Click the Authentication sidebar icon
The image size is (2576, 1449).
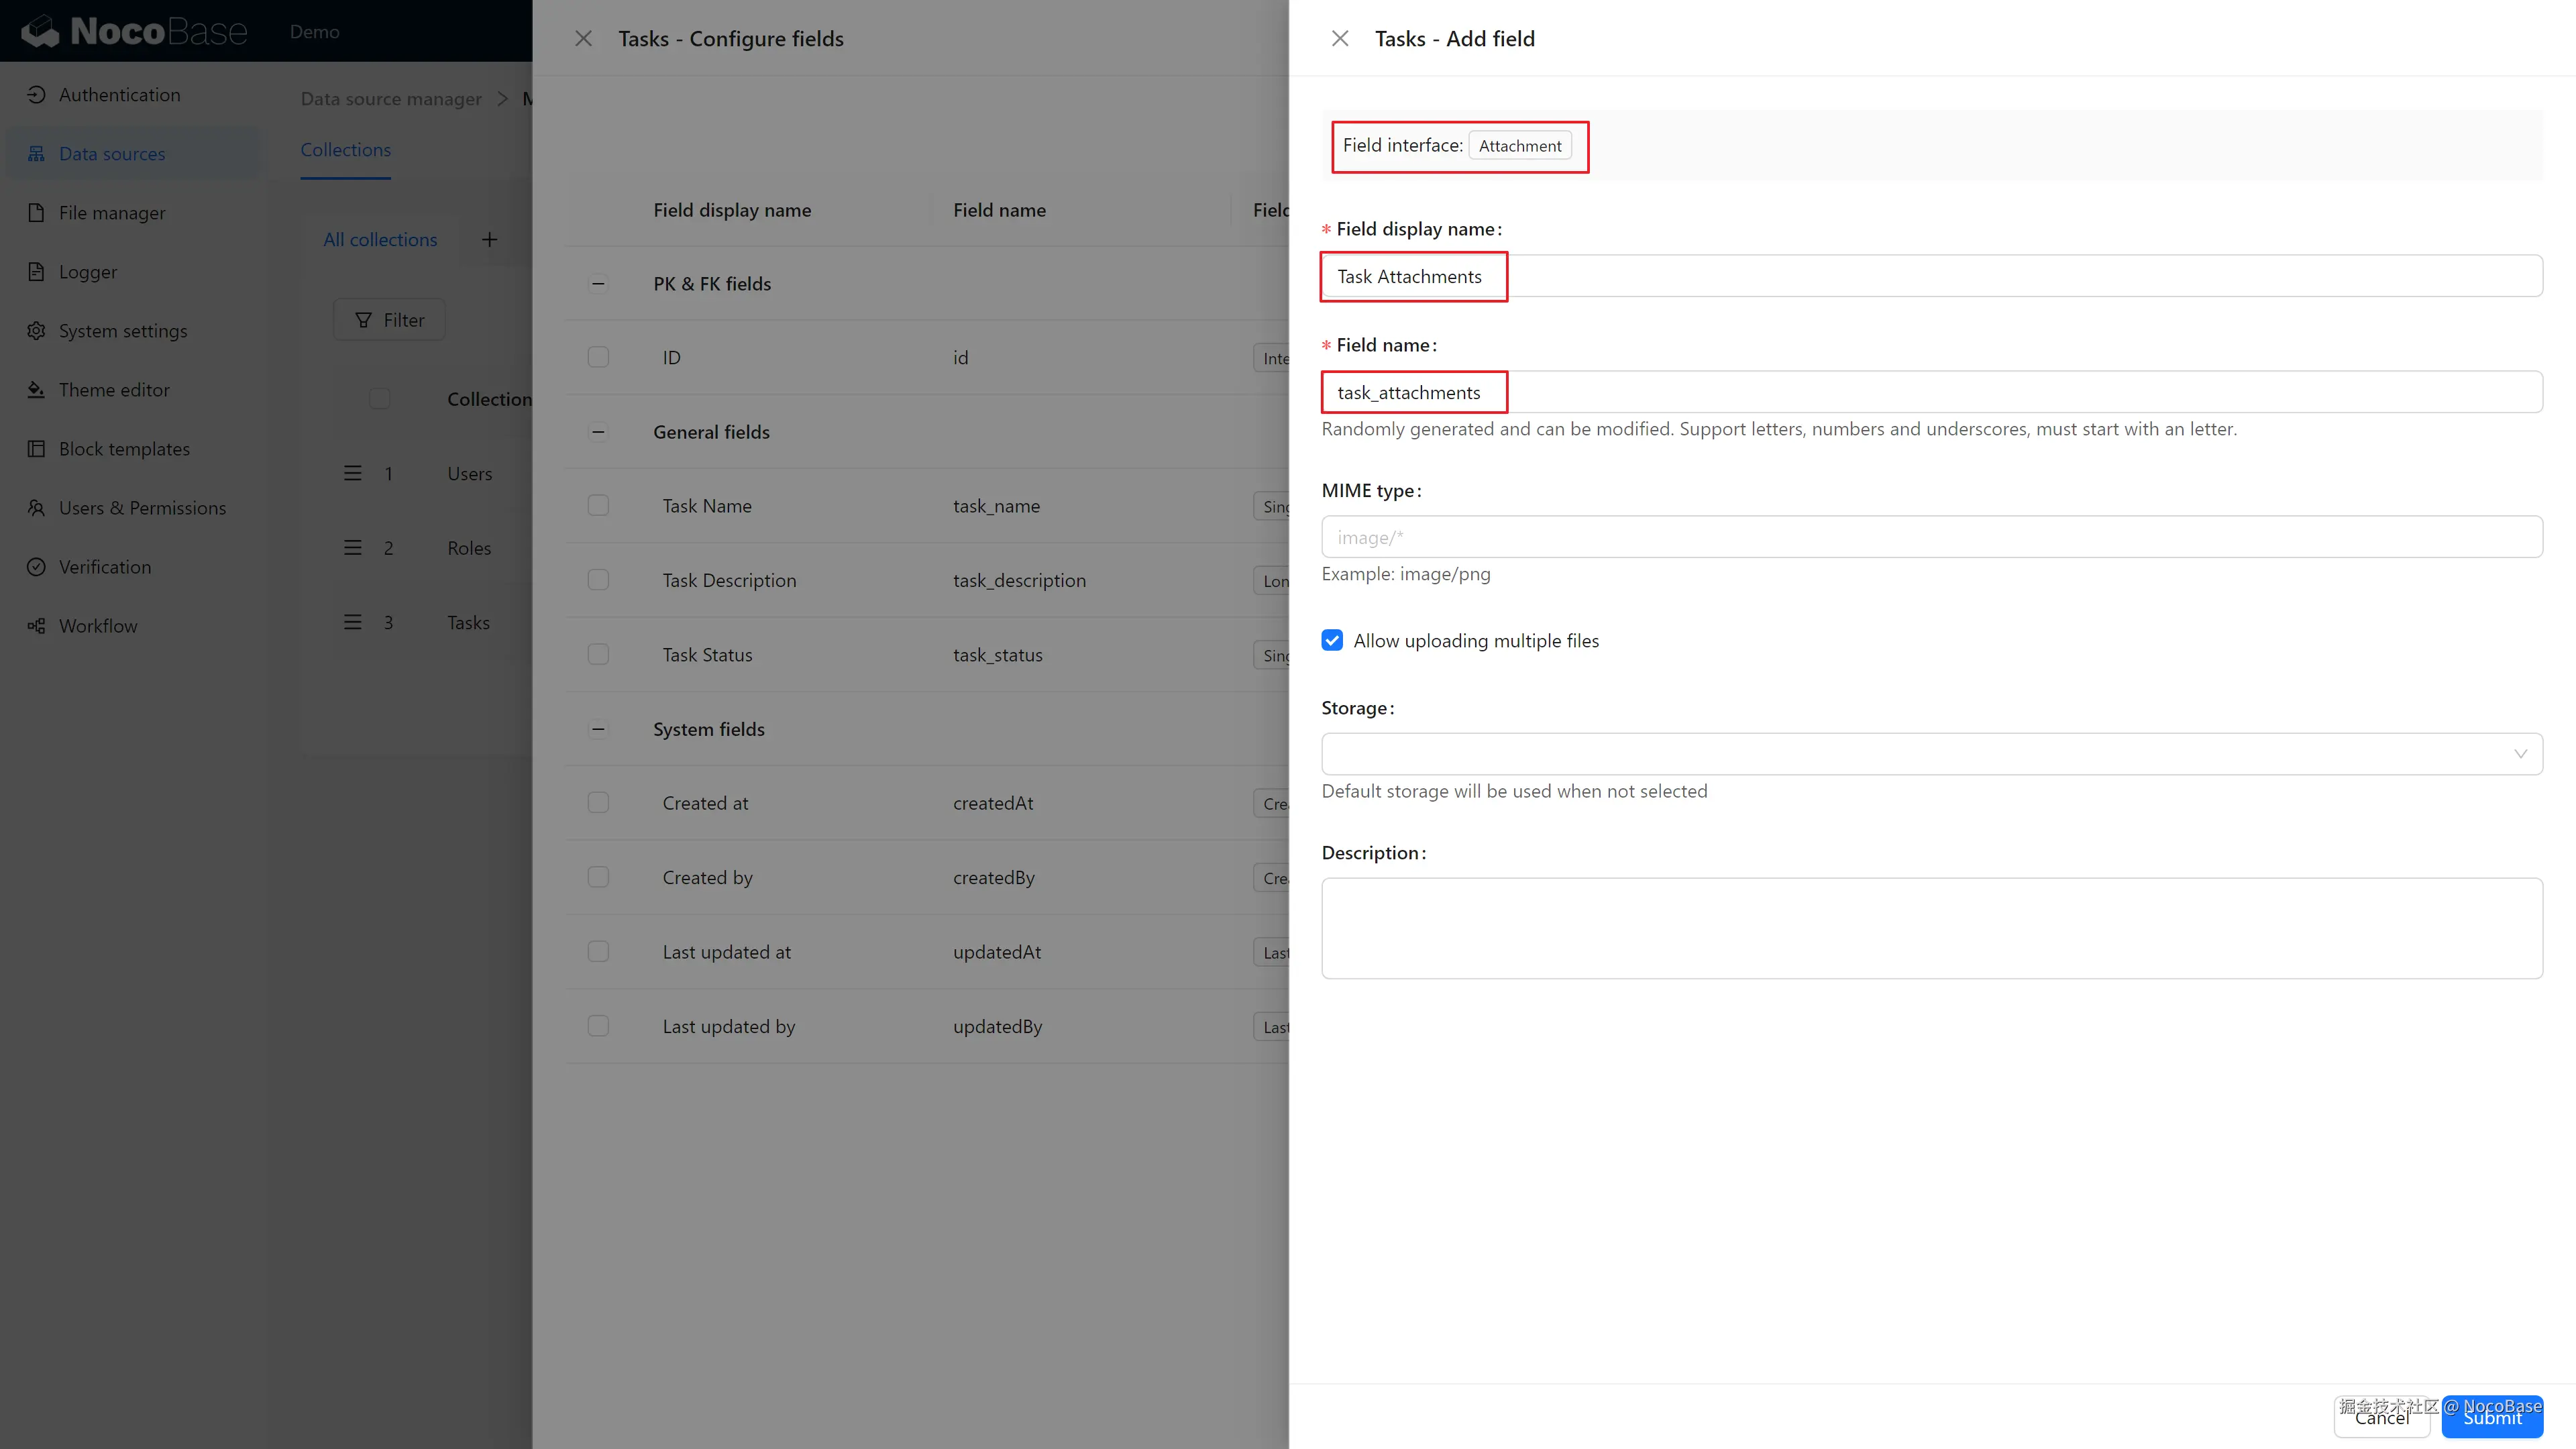coord(36,95)
